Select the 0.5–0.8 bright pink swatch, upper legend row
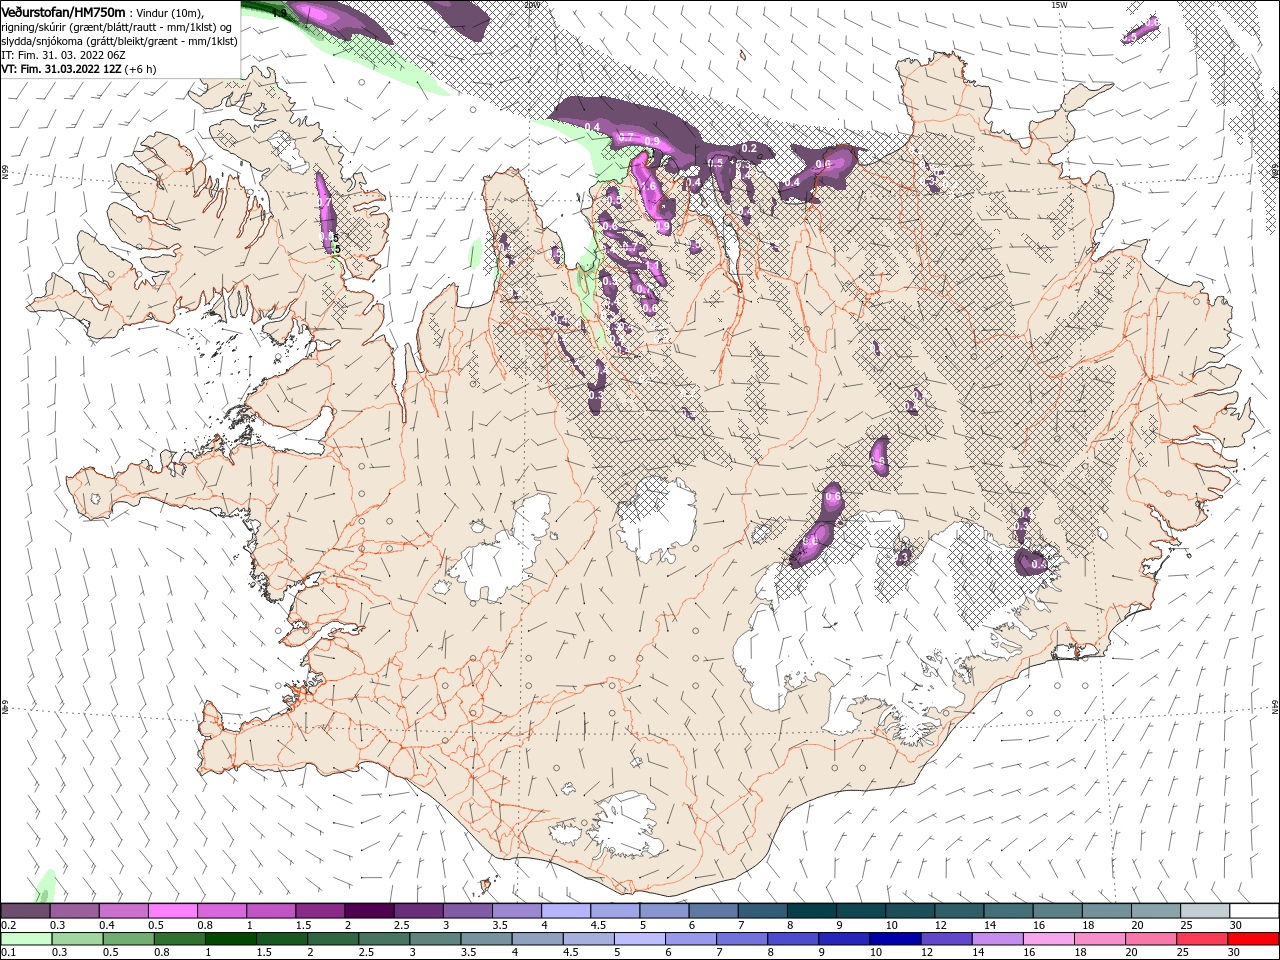Image resolution: width=1280 pixels, height=960 pixels. 173,910
